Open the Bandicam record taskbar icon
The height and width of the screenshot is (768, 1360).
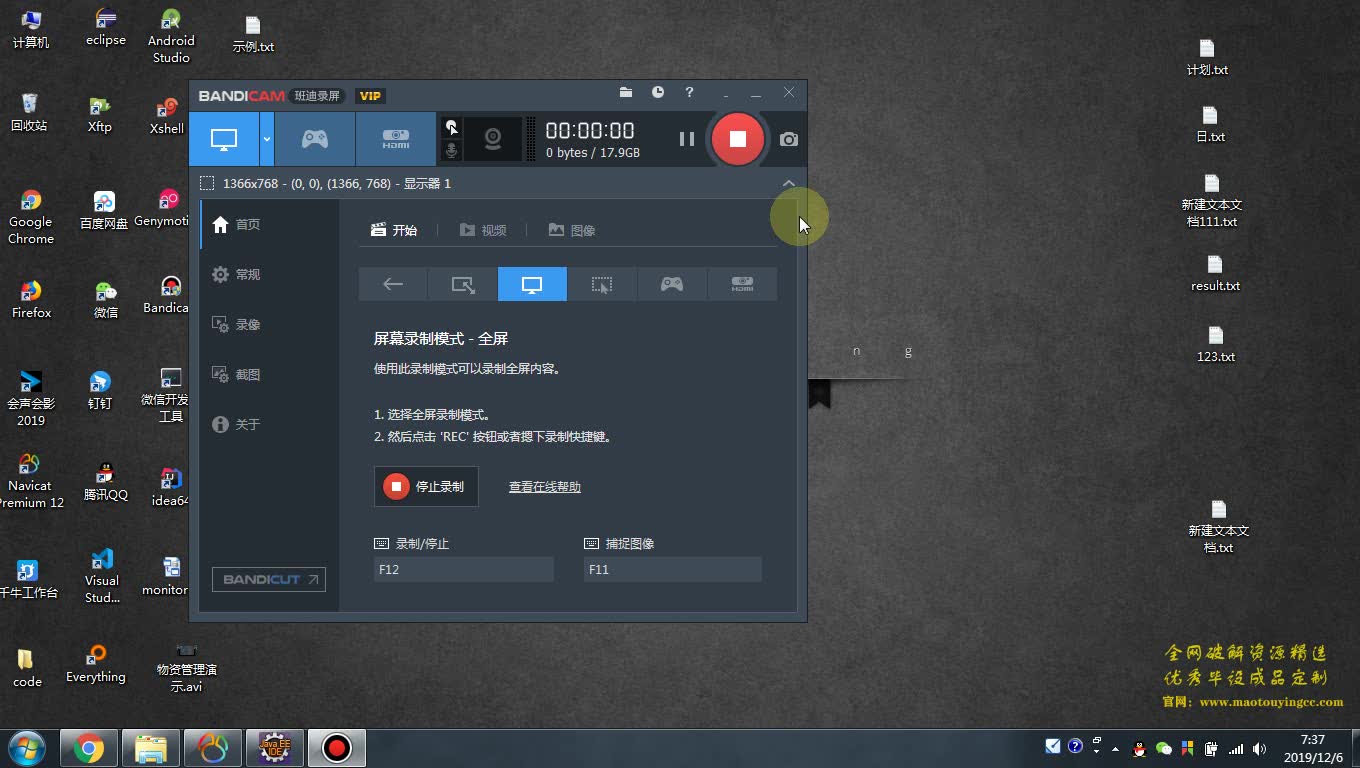tap(337, 748)
